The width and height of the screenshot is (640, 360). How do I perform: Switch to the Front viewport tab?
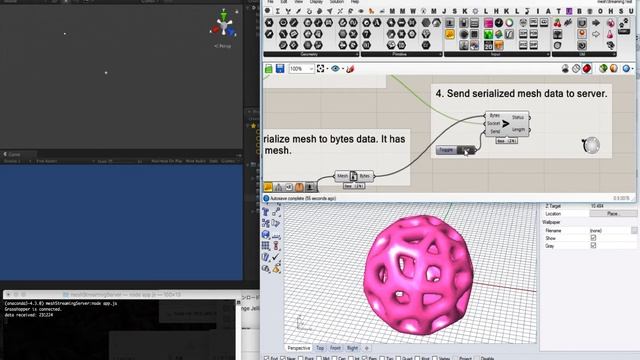(x=335, y=348)
